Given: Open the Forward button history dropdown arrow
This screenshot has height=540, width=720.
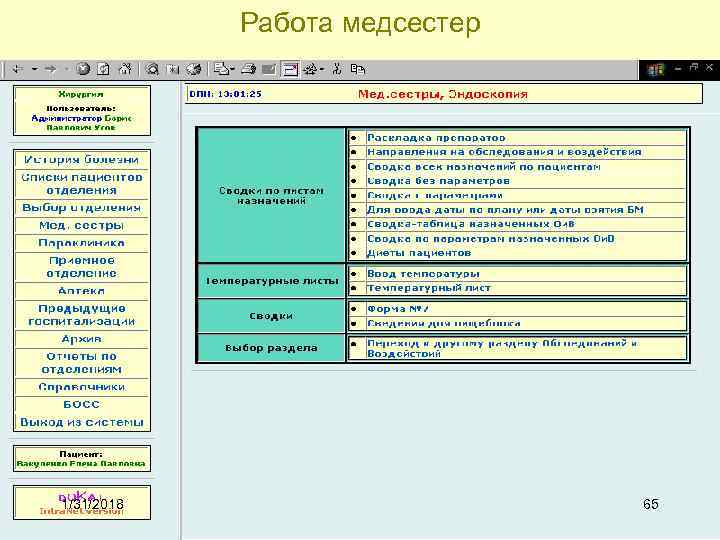Looking at the screenshot, I should [66, 69].
